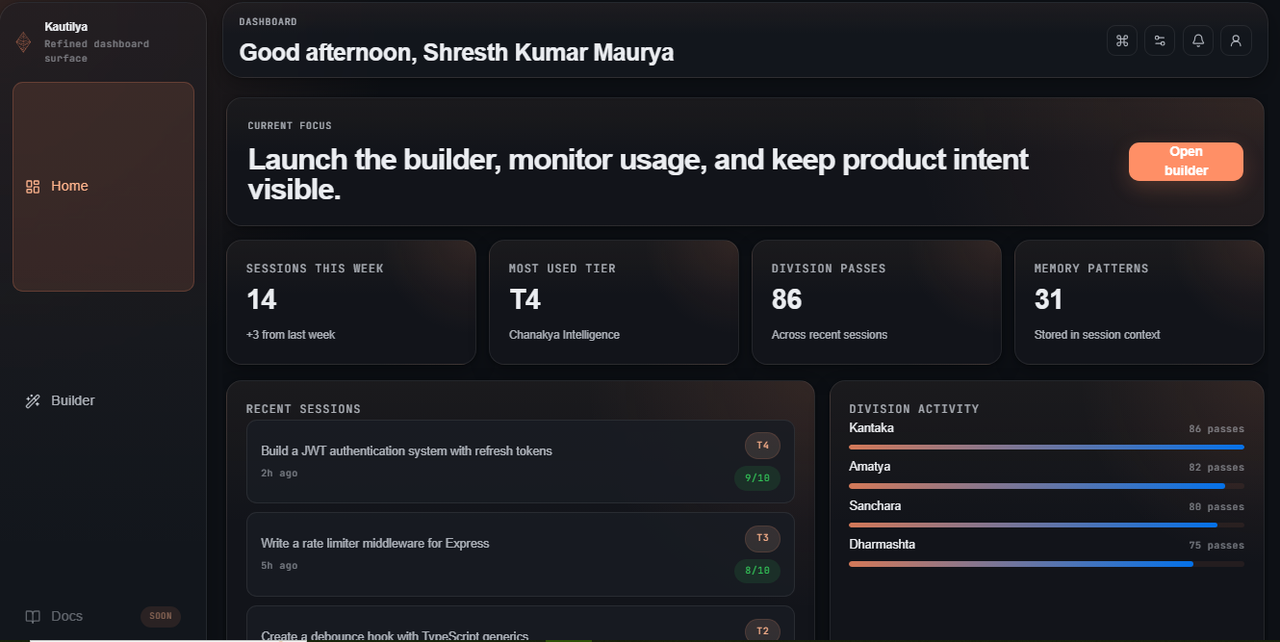This screenshot has width=1280, height=642.
Task: Click the Home grid icon in sidebar
Action: coord(33,186)
